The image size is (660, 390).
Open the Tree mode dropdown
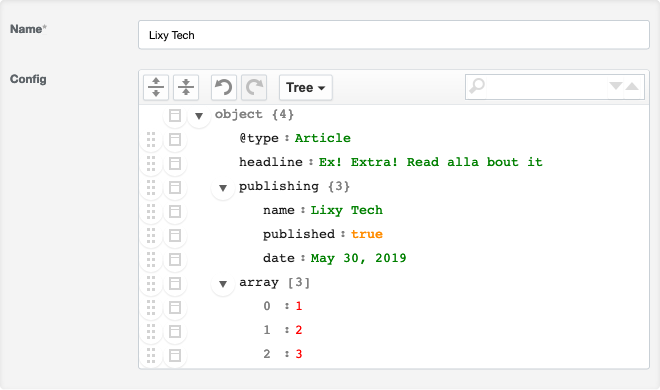coord(306,88)
